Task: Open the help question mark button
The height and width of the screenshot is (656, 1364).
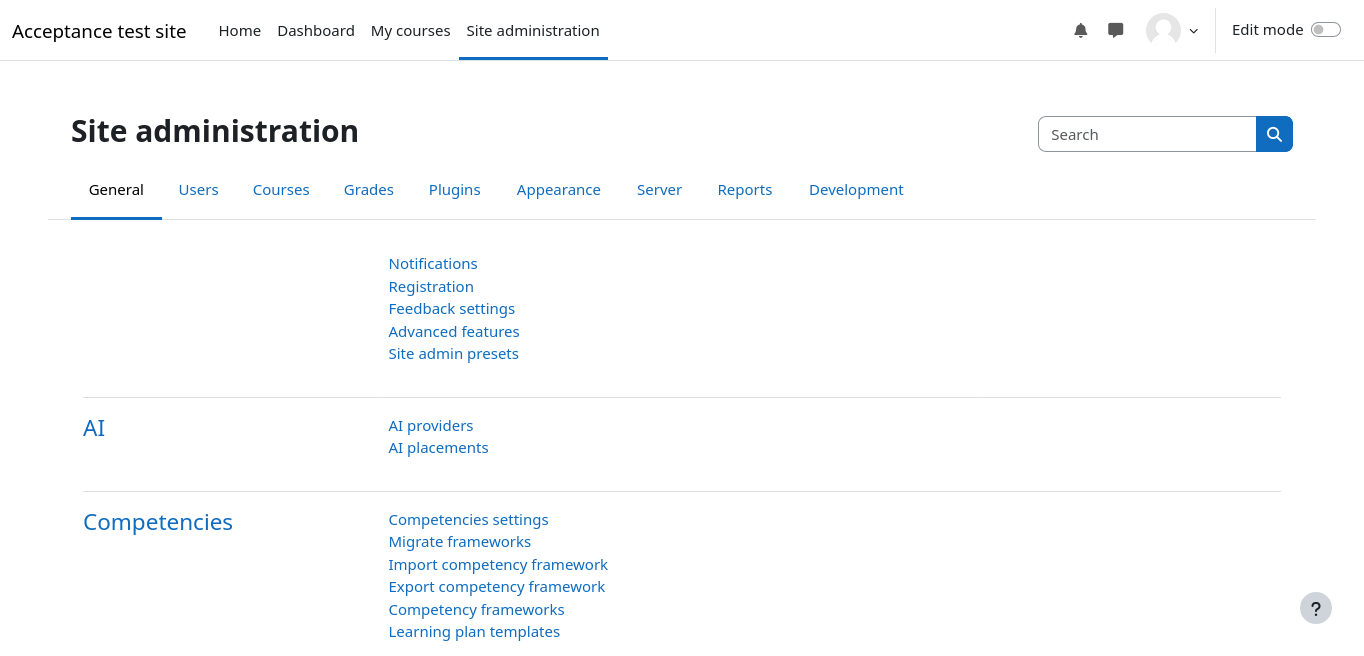Action: tap(1315, 608)
